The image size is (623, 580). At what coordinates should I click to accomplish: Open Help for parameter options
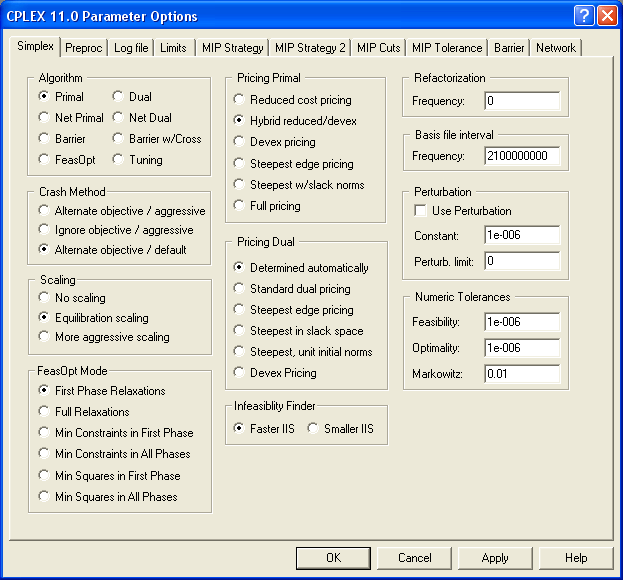(x=576, y=558)
